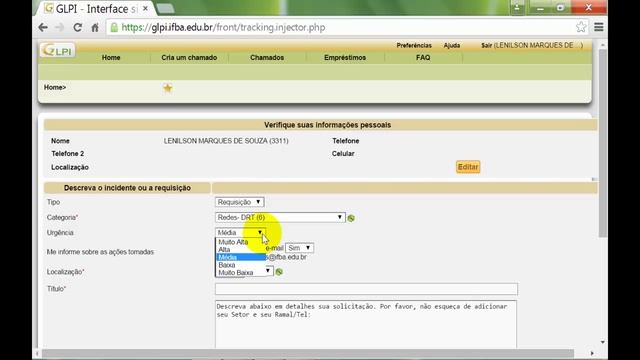Open the Categoria Redes- DRT dropdown
The width and height of the screenshot is (640, 360).
pos(280,218)
